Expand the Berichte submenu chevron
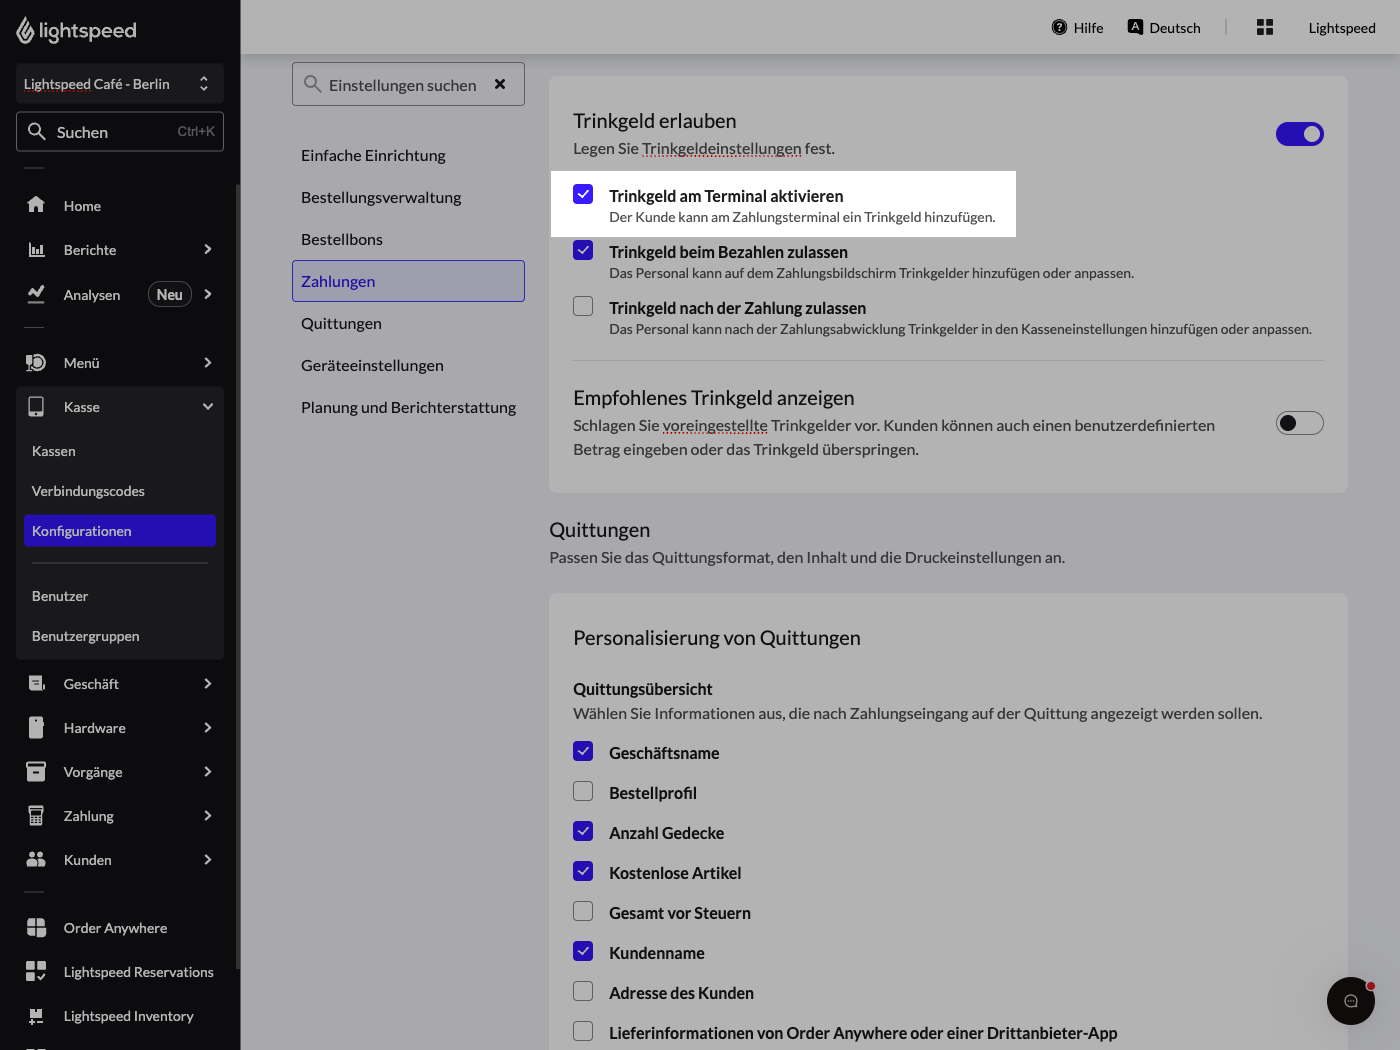The image size is (1400, 1050). click(x=208, y=249)
